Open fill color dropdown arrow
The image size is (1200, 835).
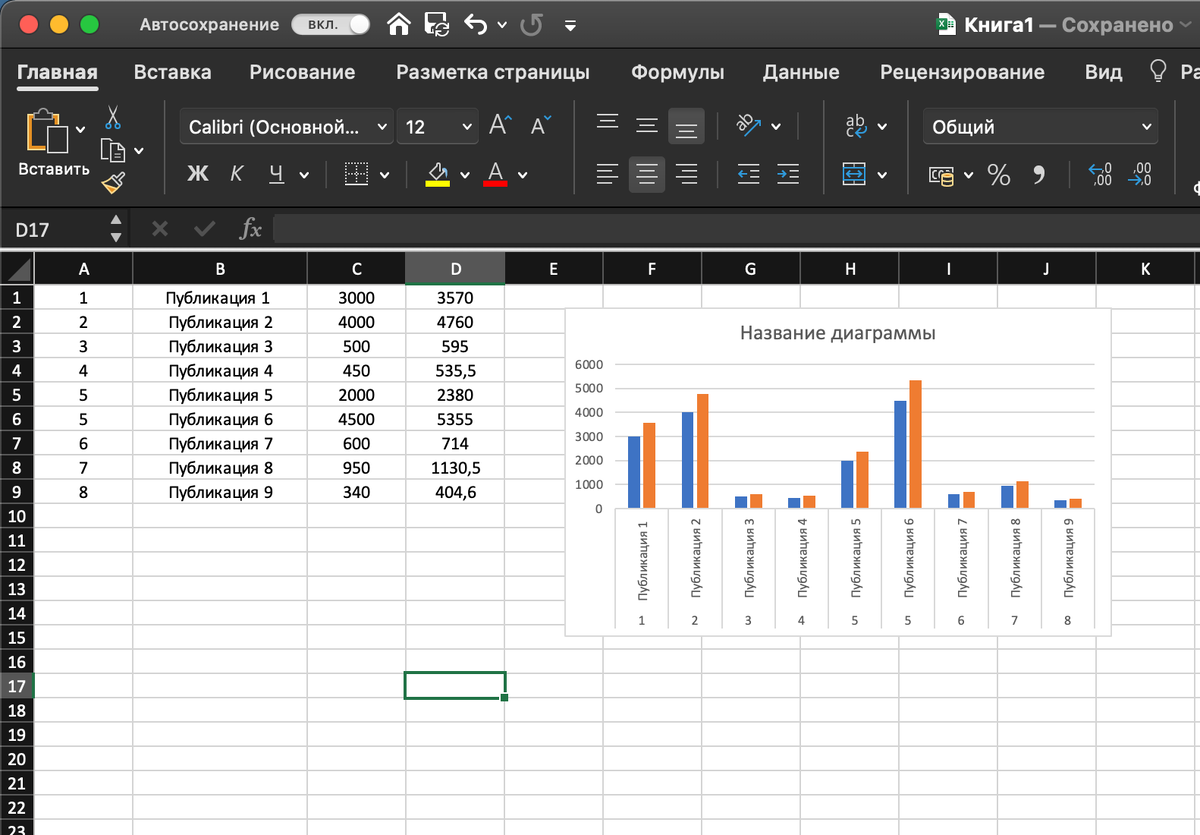click(464, 175)
